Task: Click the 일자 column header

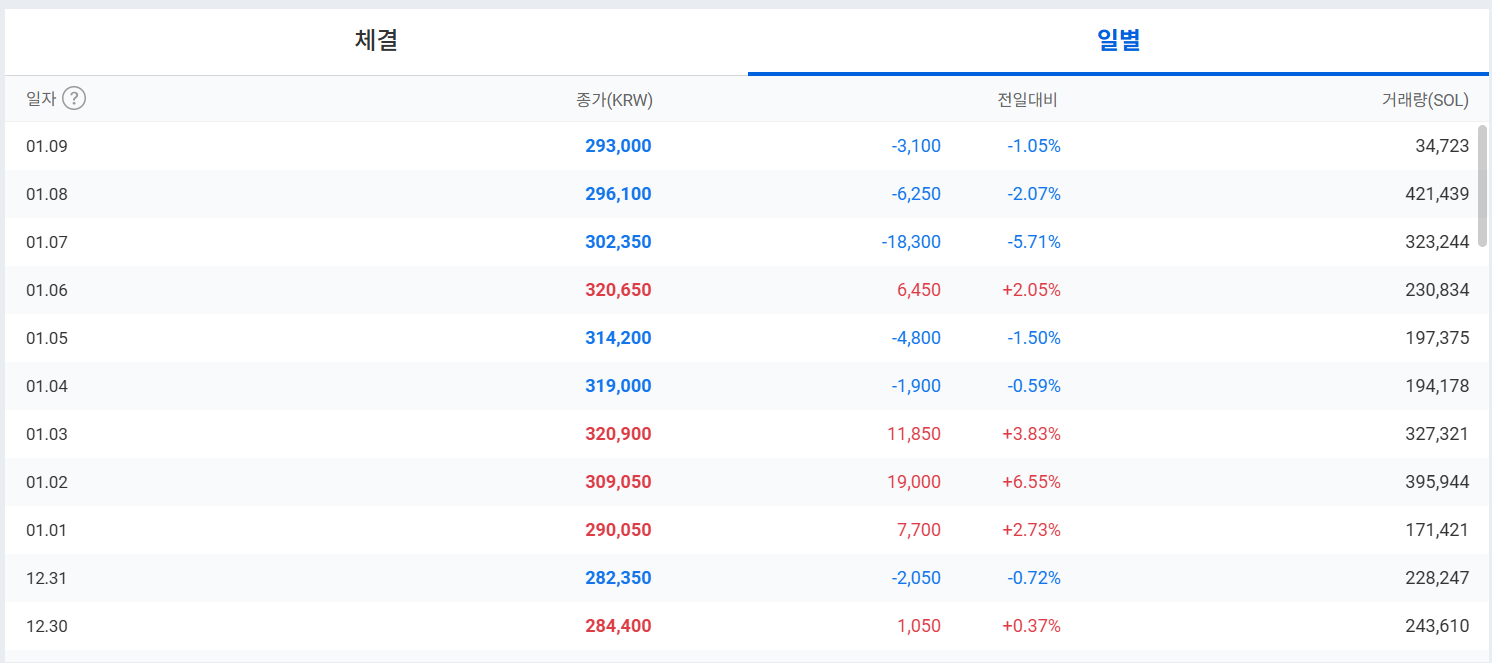Action: [x=41, y=98]
